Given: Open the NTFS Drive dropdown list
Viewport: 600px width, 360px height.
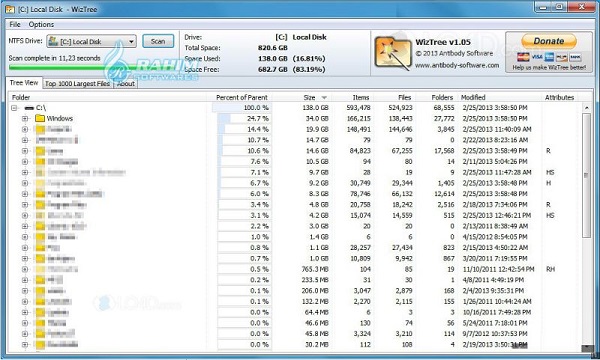Looking at the screenshot, I should tap(131, 41).
